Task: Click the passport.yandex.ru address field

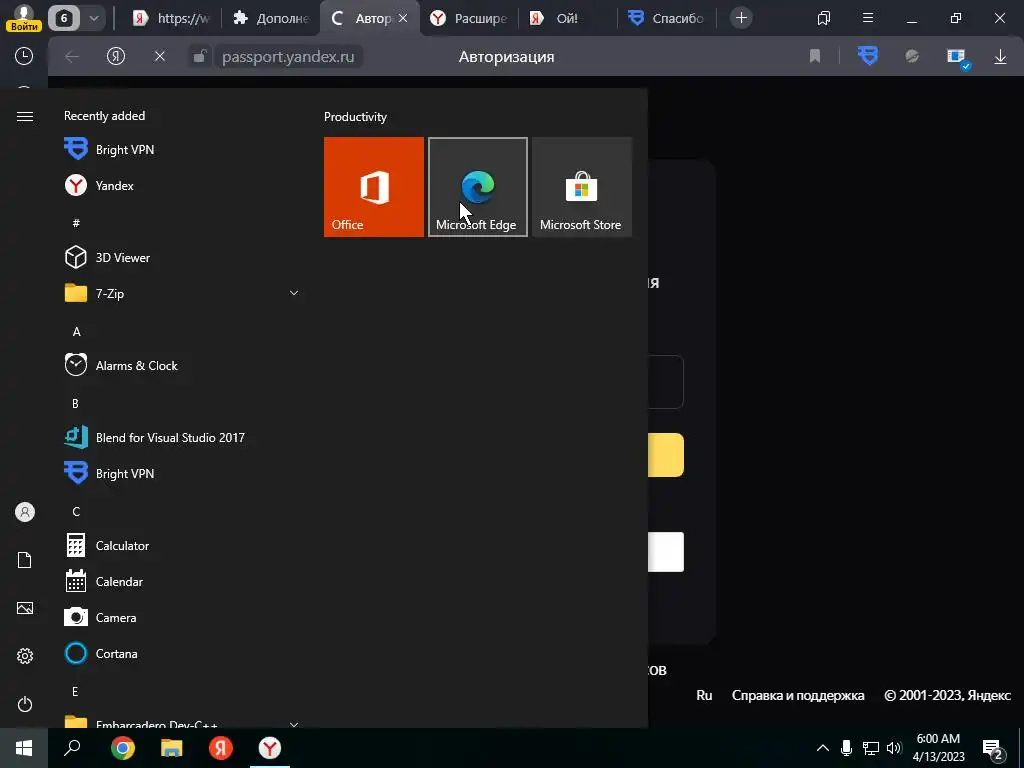Action: [x=288, y=57]
